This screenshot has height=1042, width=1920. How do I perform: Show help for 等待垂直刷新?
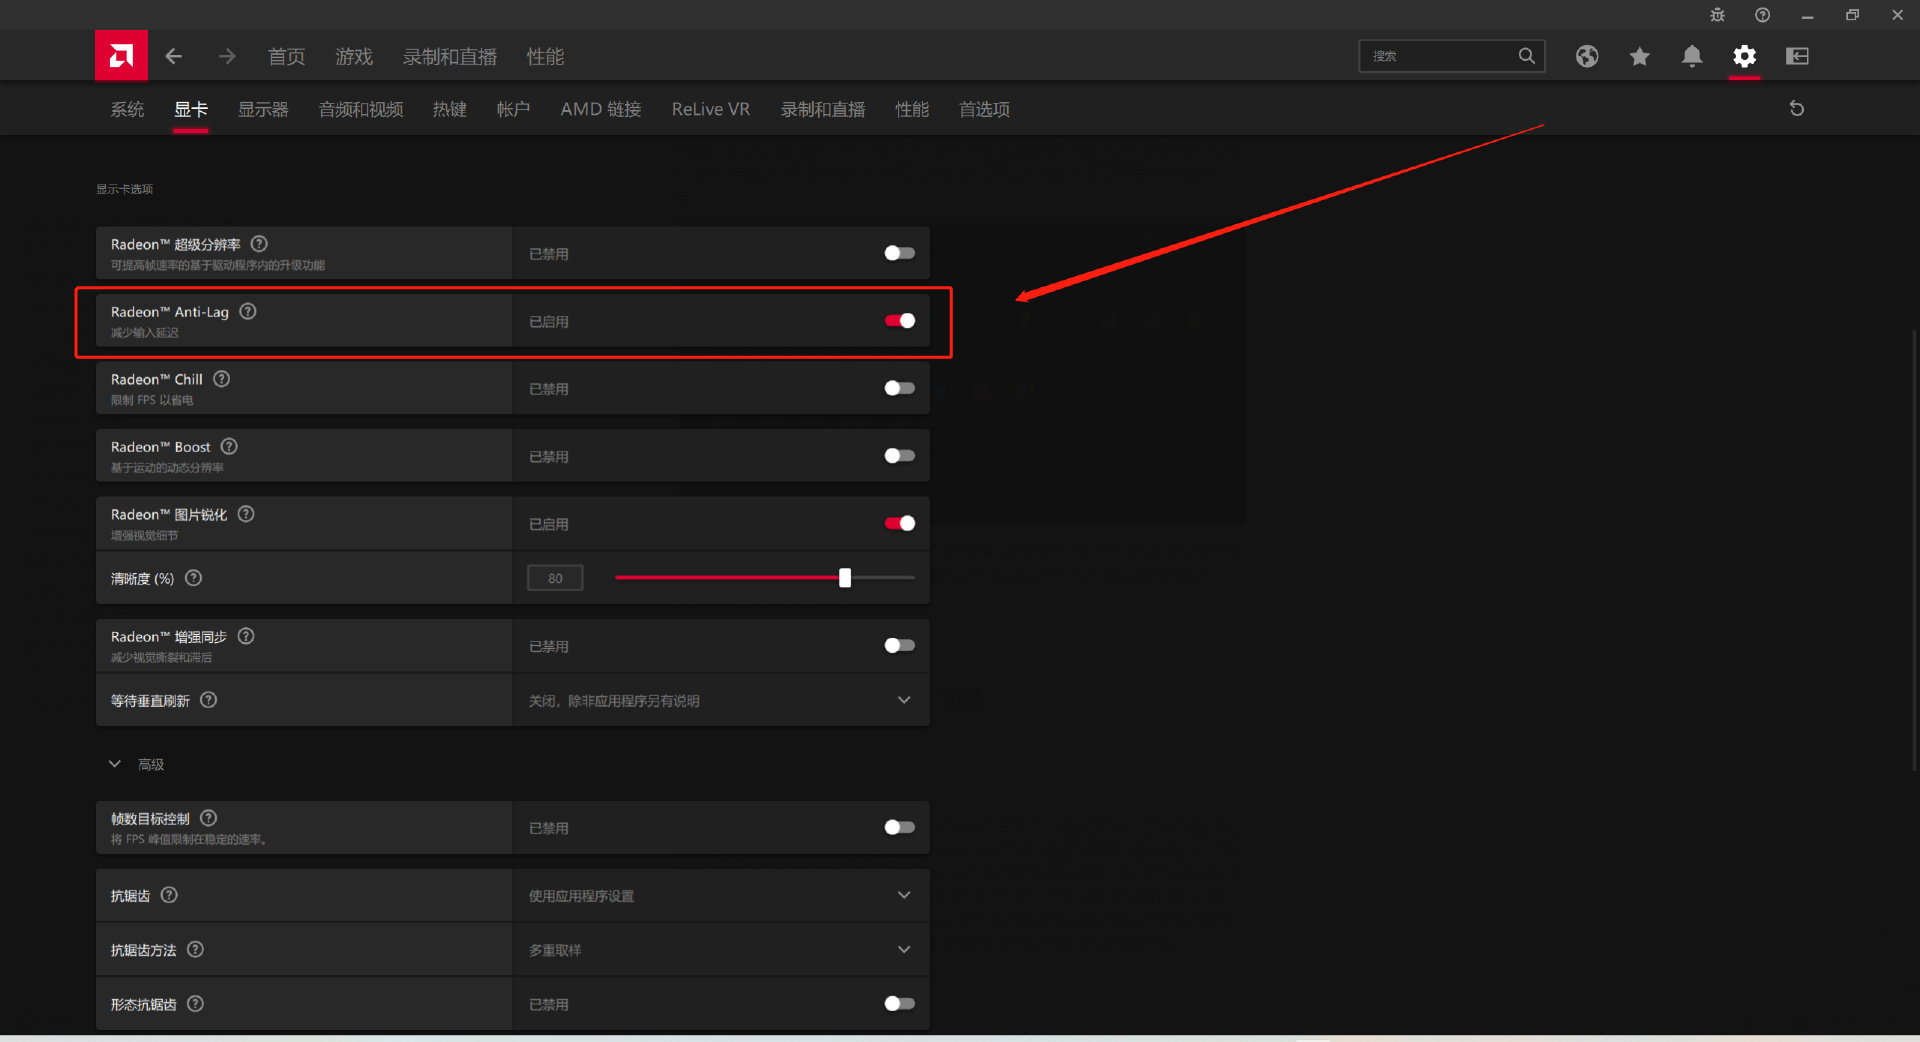tap(208, 700)
